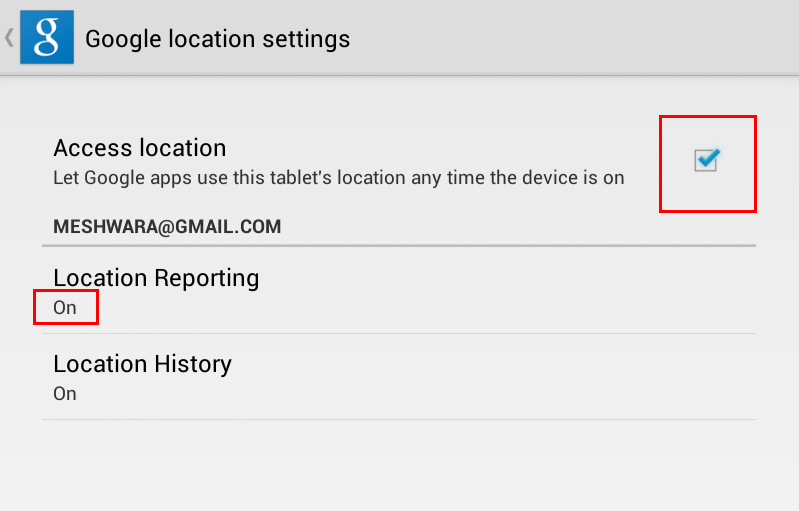Open the Location Reporting setting
This screenshot has height=511, width=799.
[x=399, y=290]
